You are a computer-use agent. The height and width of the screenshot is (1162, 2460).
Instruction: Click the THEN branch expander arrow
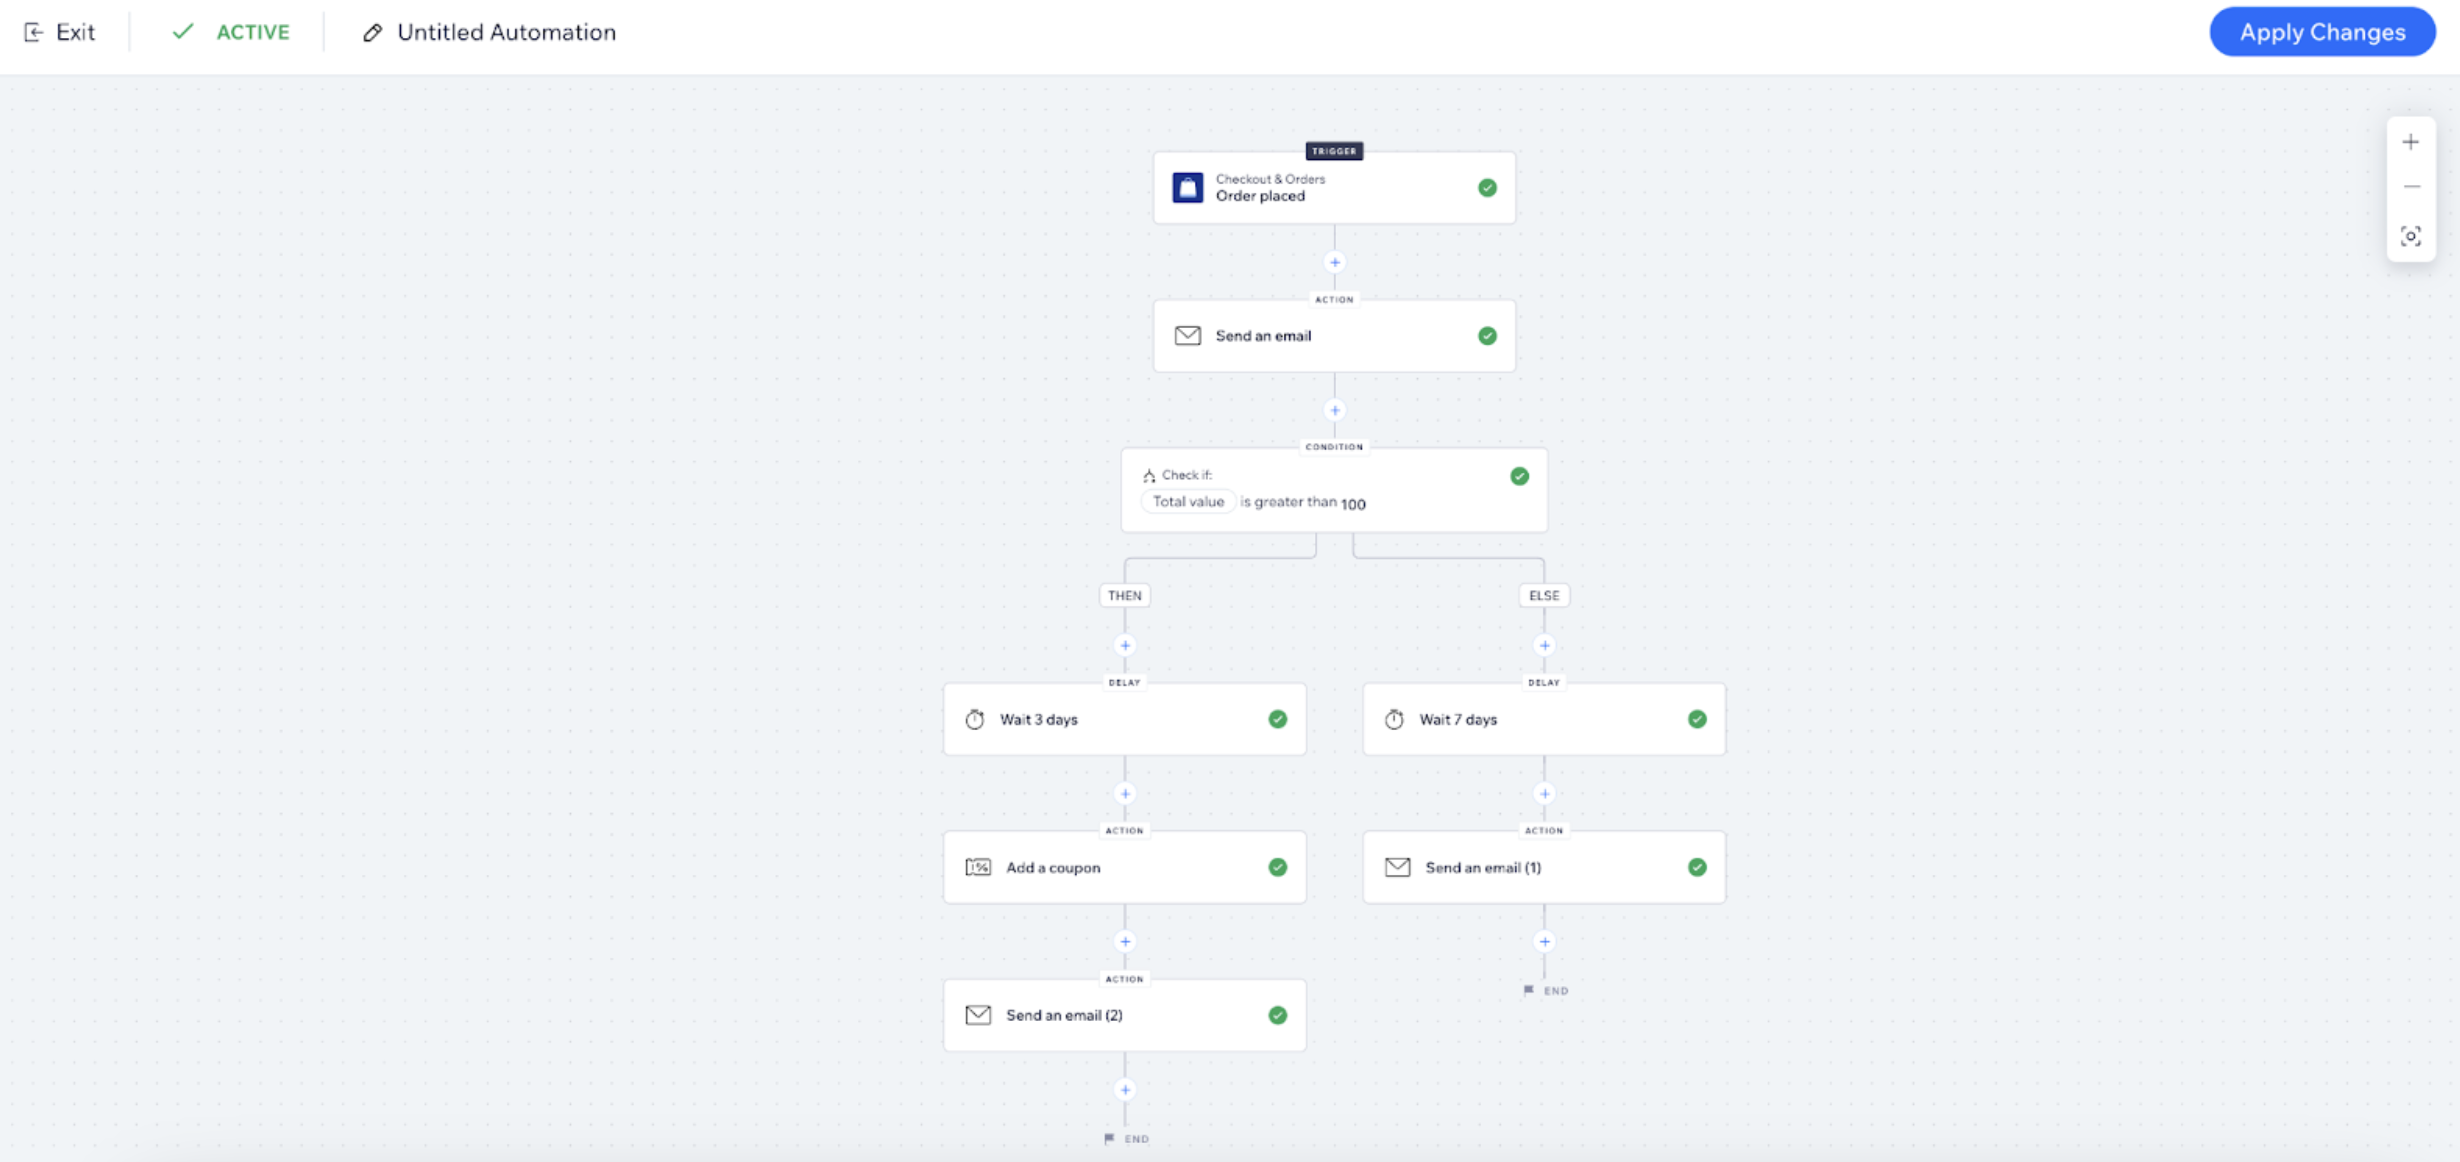1125,645
